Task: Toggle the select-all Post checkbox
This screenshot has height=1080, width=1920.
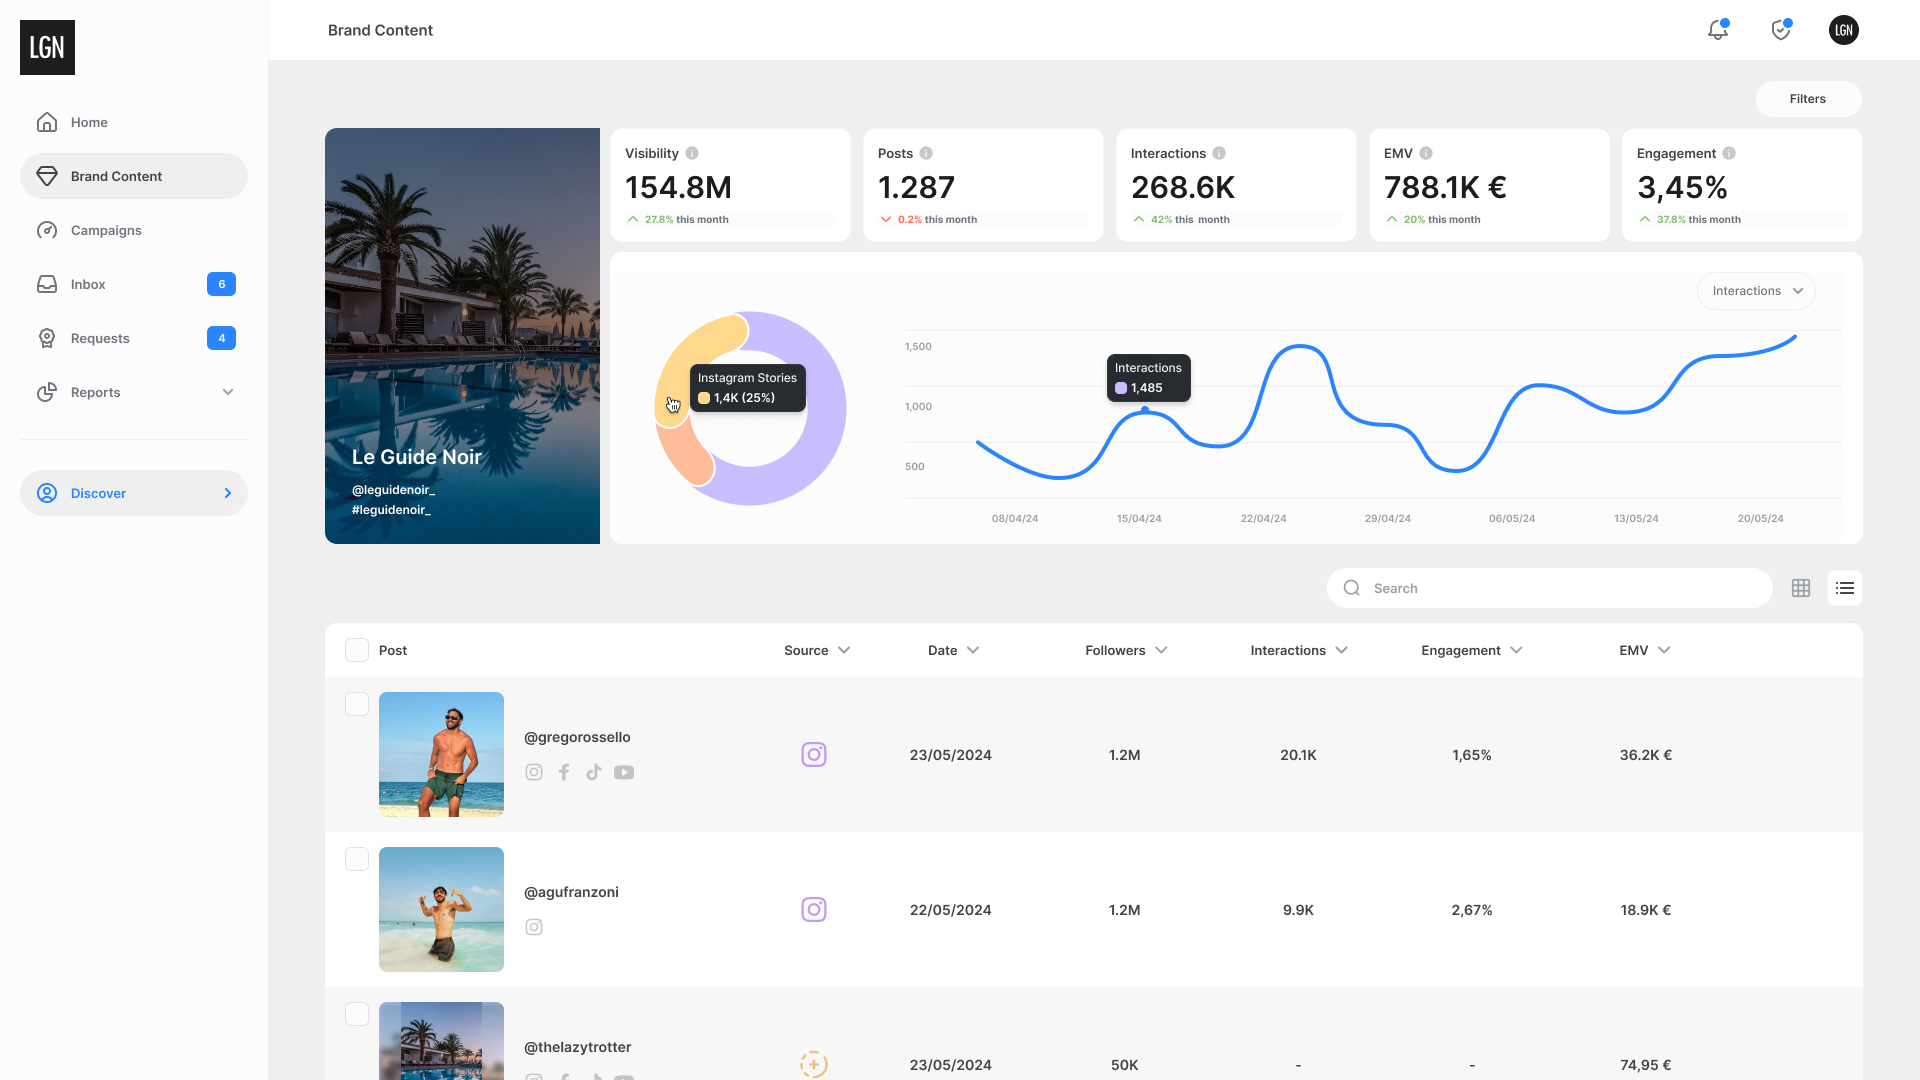Action: 357,650
